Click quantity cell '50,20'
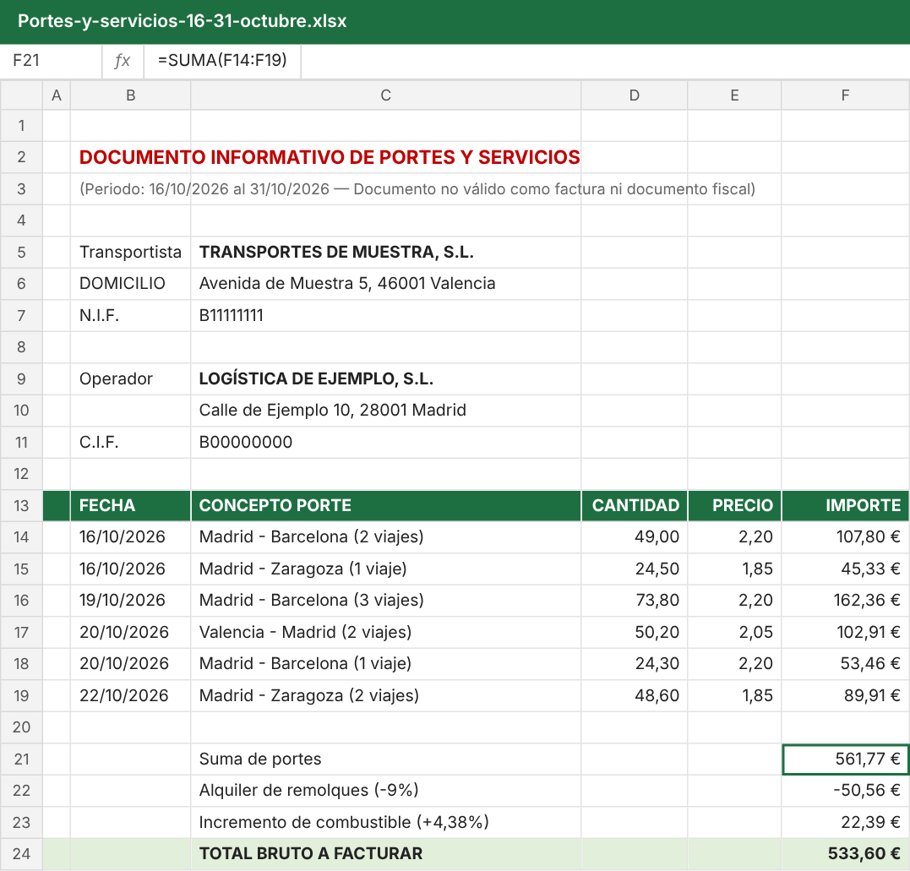The image size is (910, 871). (x=634, y=632)
